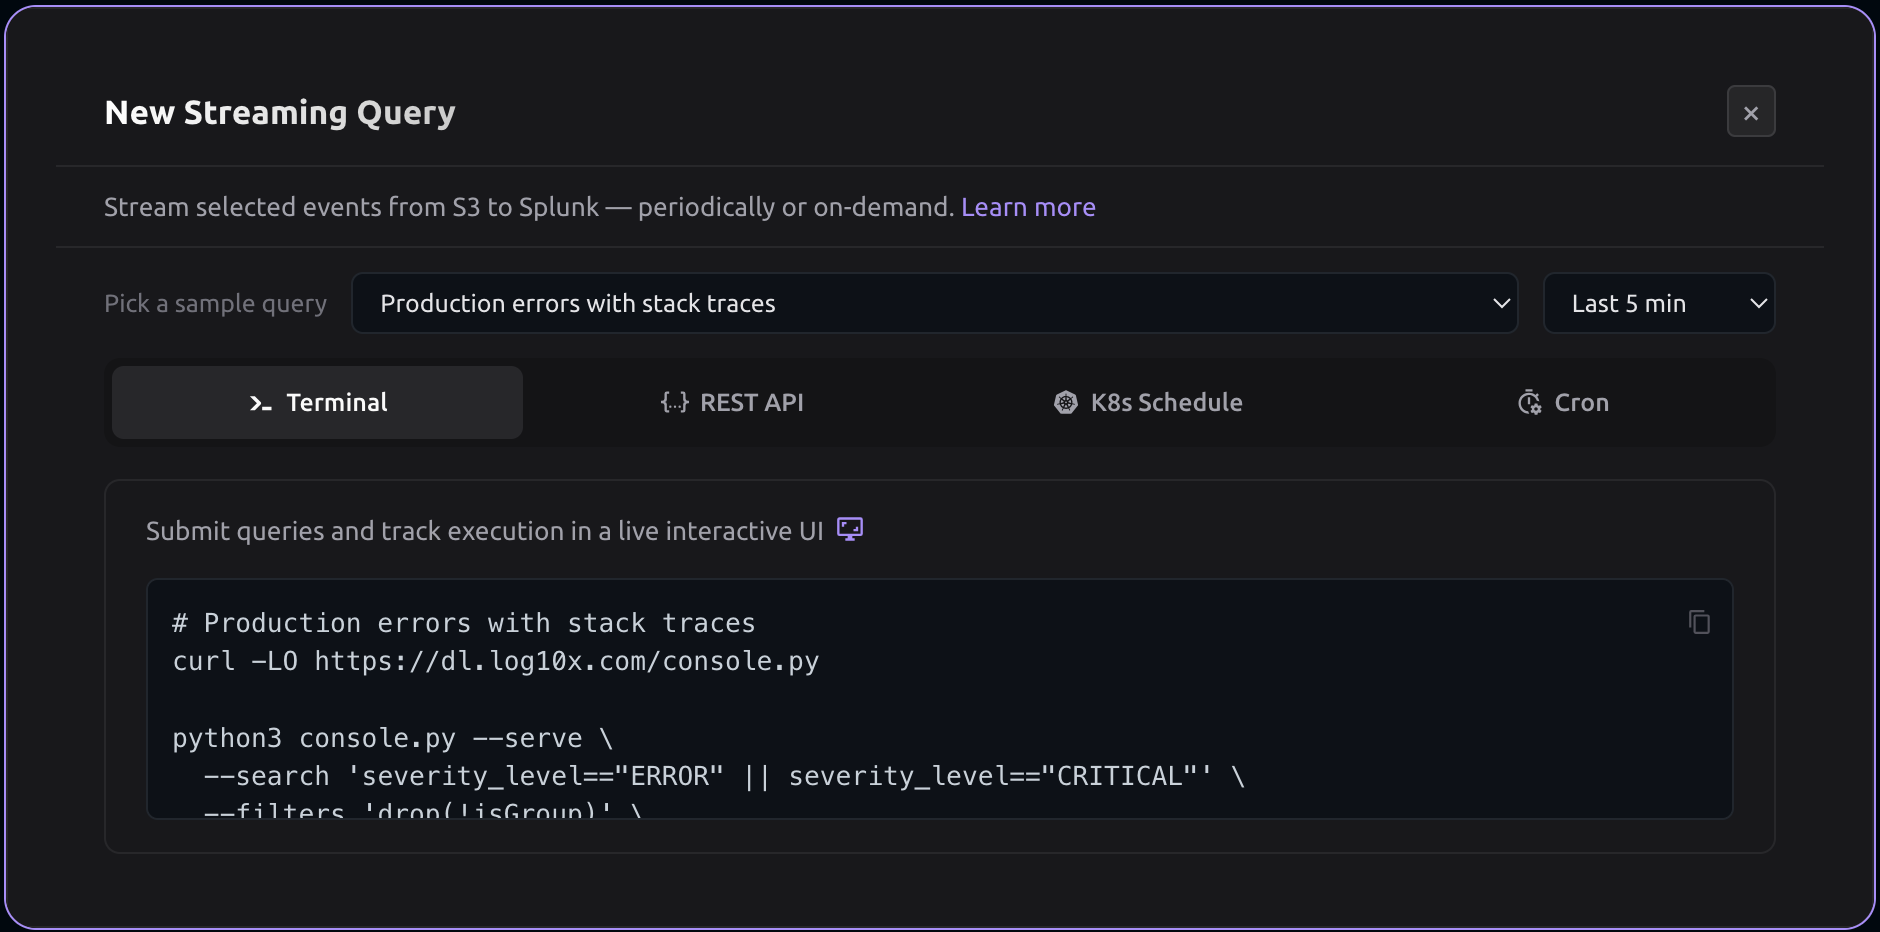Click the terminal prompt icon in Terminal tab
This screenshot has width=1880, height=932.
[260, 403]
